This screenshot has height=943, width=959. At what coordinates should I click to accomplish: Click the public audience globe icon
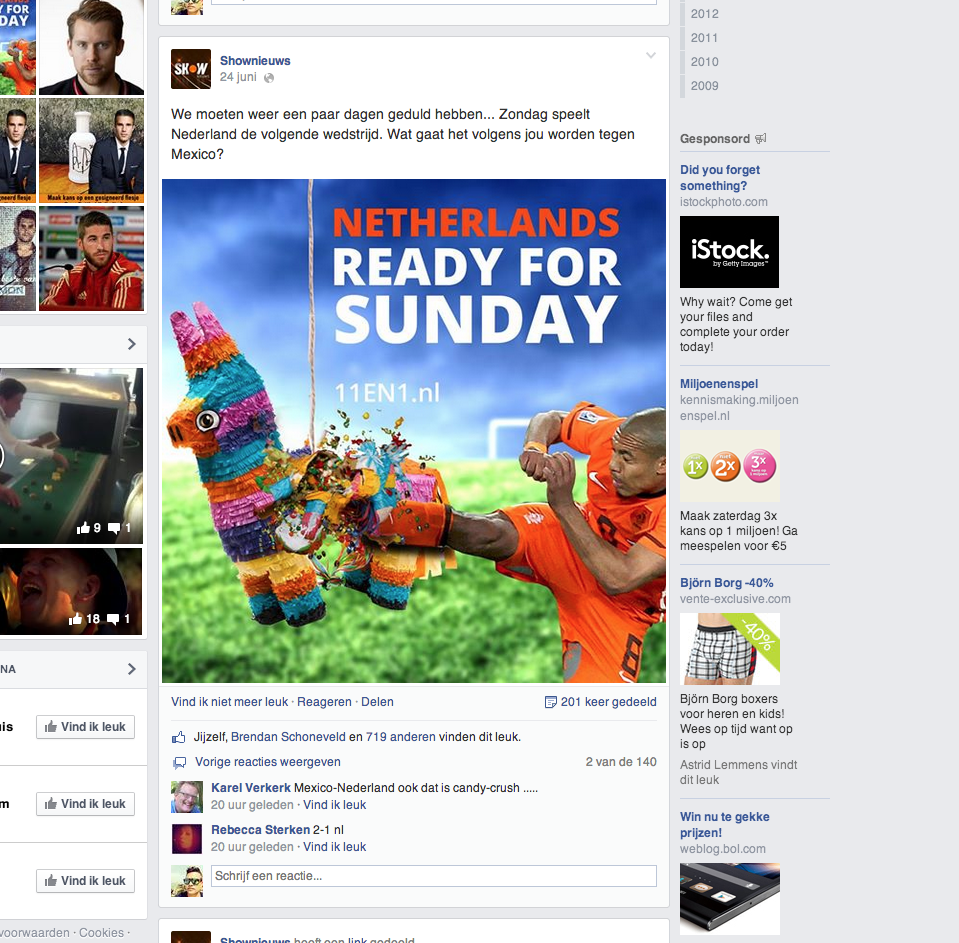click(x=268, y=78)
